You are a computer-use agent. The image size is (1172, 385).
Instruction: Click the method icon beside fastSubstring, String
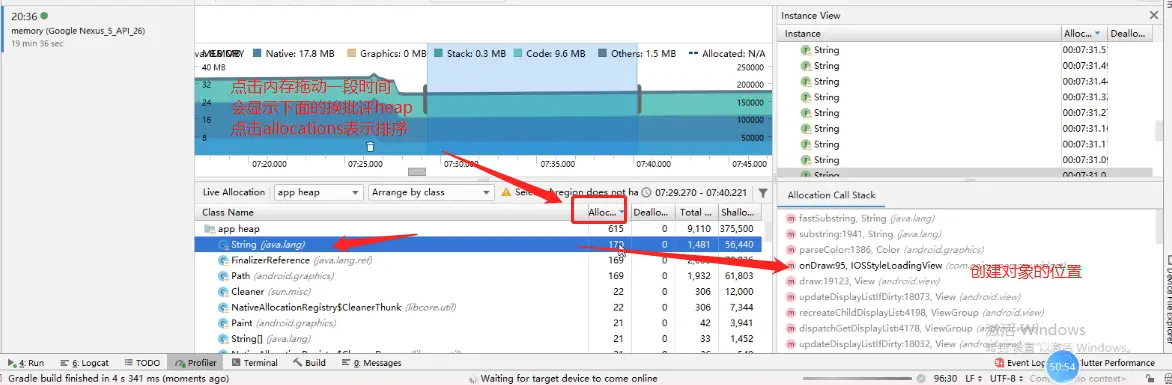point(791,218)
